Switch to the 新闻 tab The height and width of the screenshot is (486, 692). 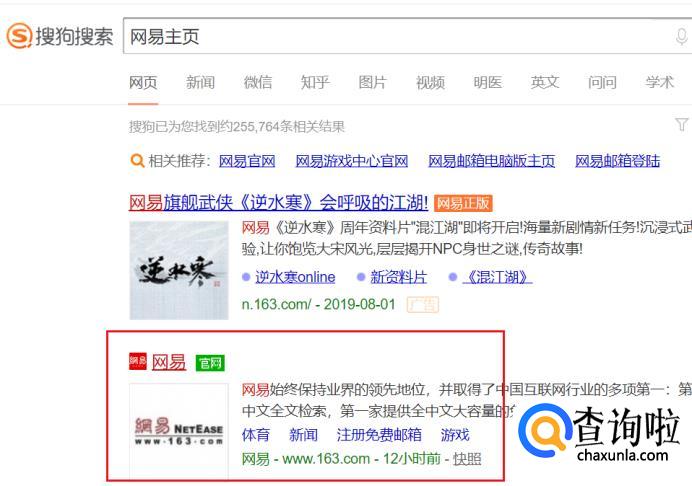pyautogui.click(x=200, y=83)
